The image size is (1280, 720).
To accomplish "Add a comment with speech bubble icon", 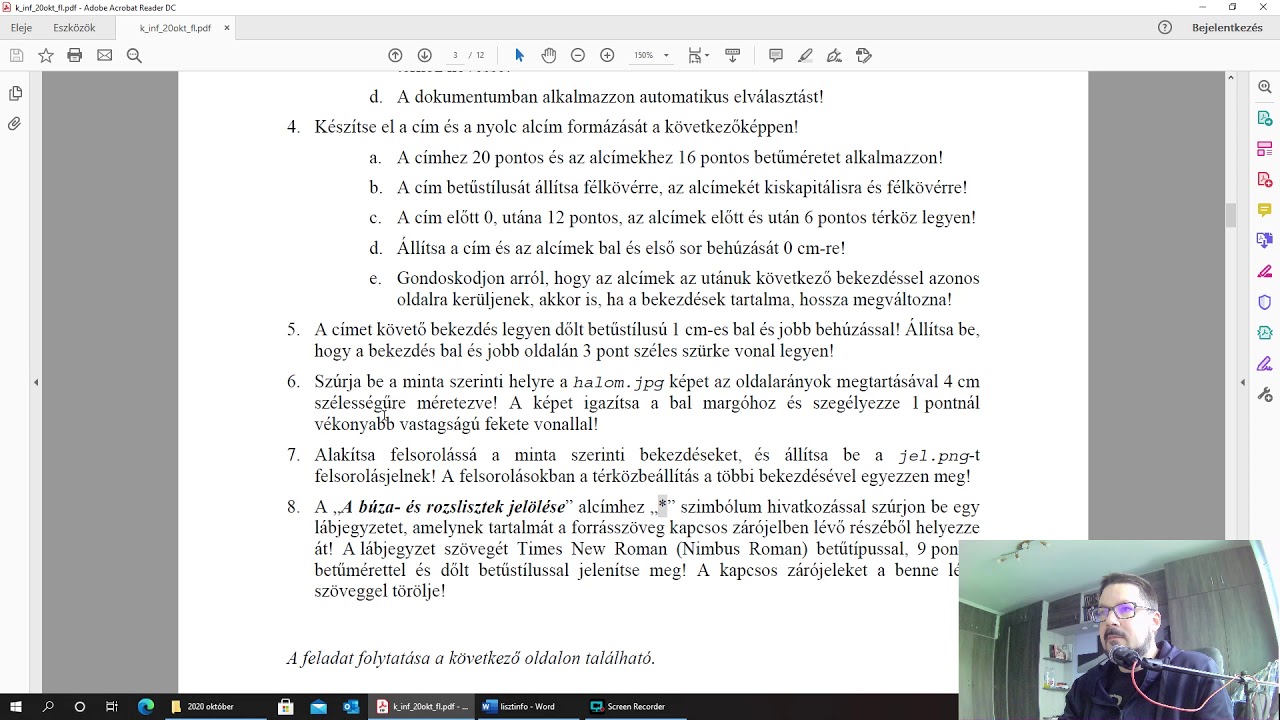I will 775,56.
